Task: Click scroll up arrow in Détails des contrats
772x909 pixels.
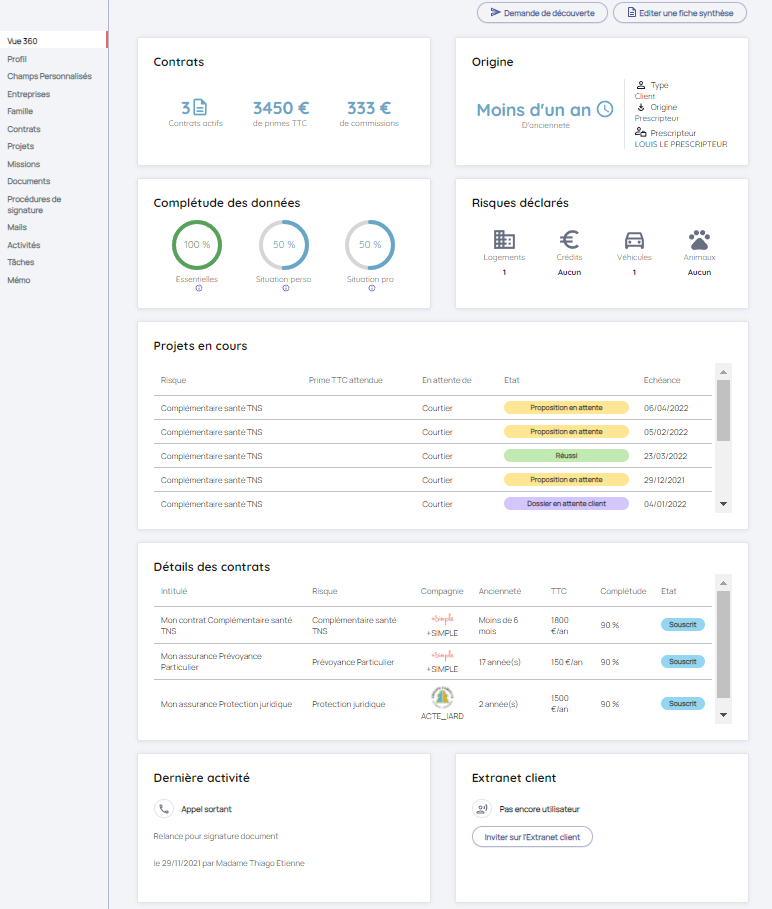Action: pos(724,582)
